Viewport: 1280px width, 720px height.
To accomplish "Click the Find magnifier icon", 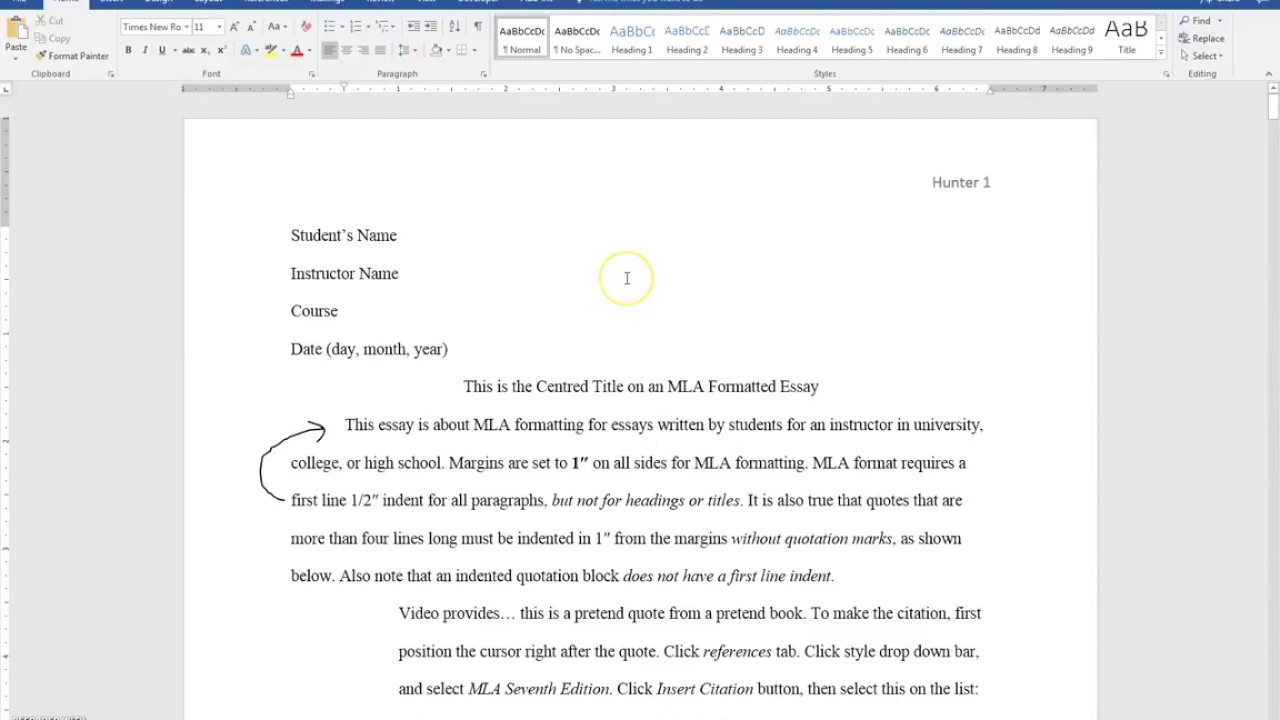I will point(1185,21).
